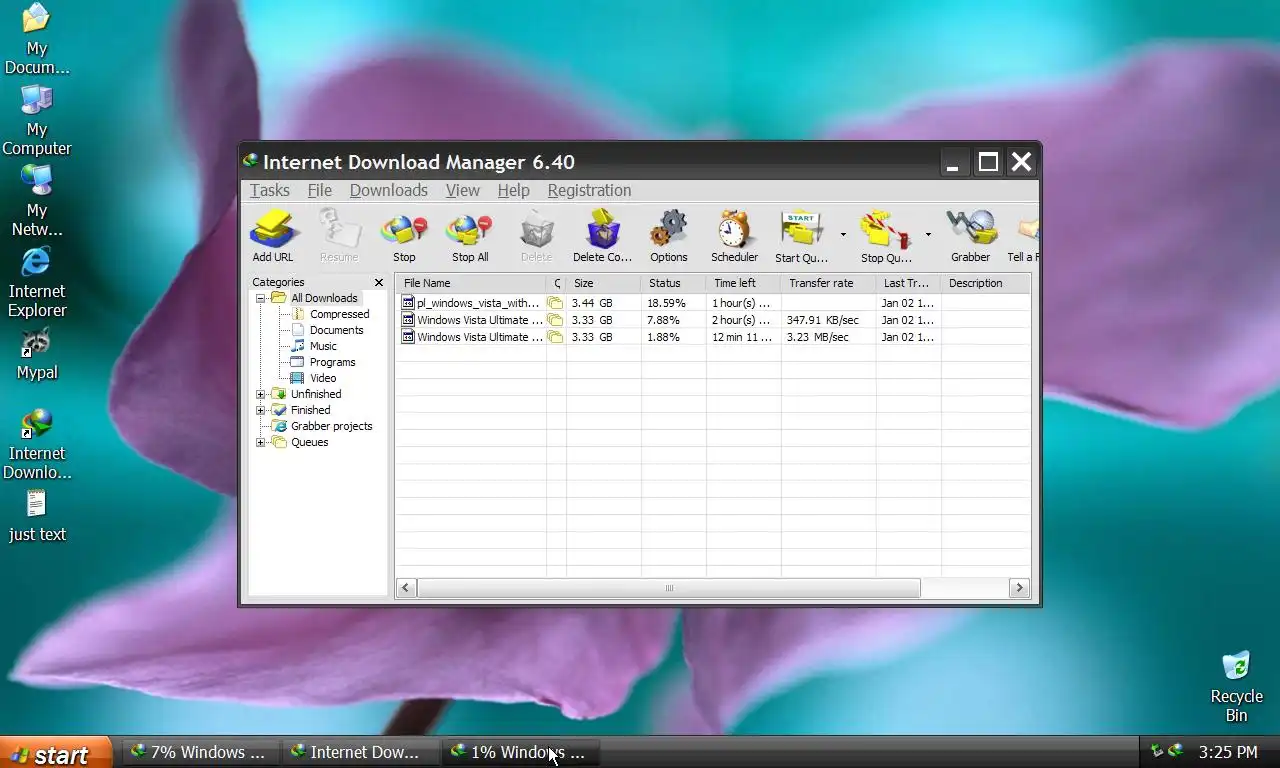The width and height of the screenshot is (1280, 768).
Task: Open dropdown arrow next to Start Queue
Action: (x=843, y=235)
